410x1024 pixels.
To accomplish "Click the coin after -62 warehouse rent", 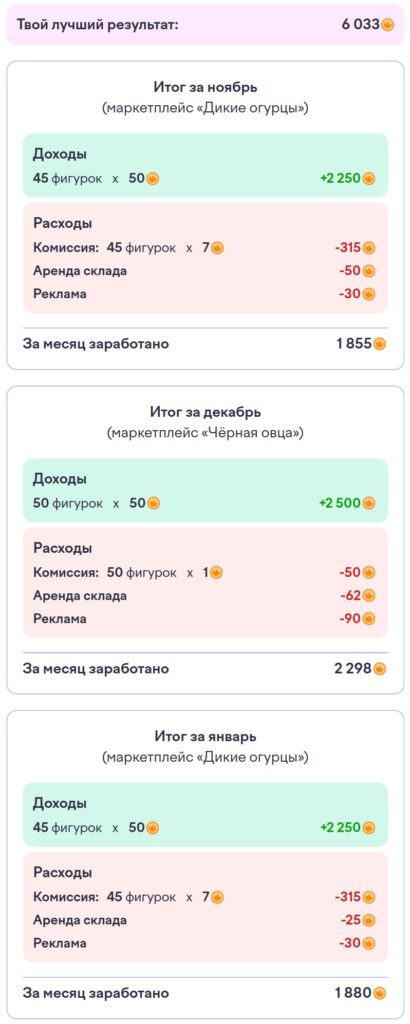I will [x=369, y=596].
